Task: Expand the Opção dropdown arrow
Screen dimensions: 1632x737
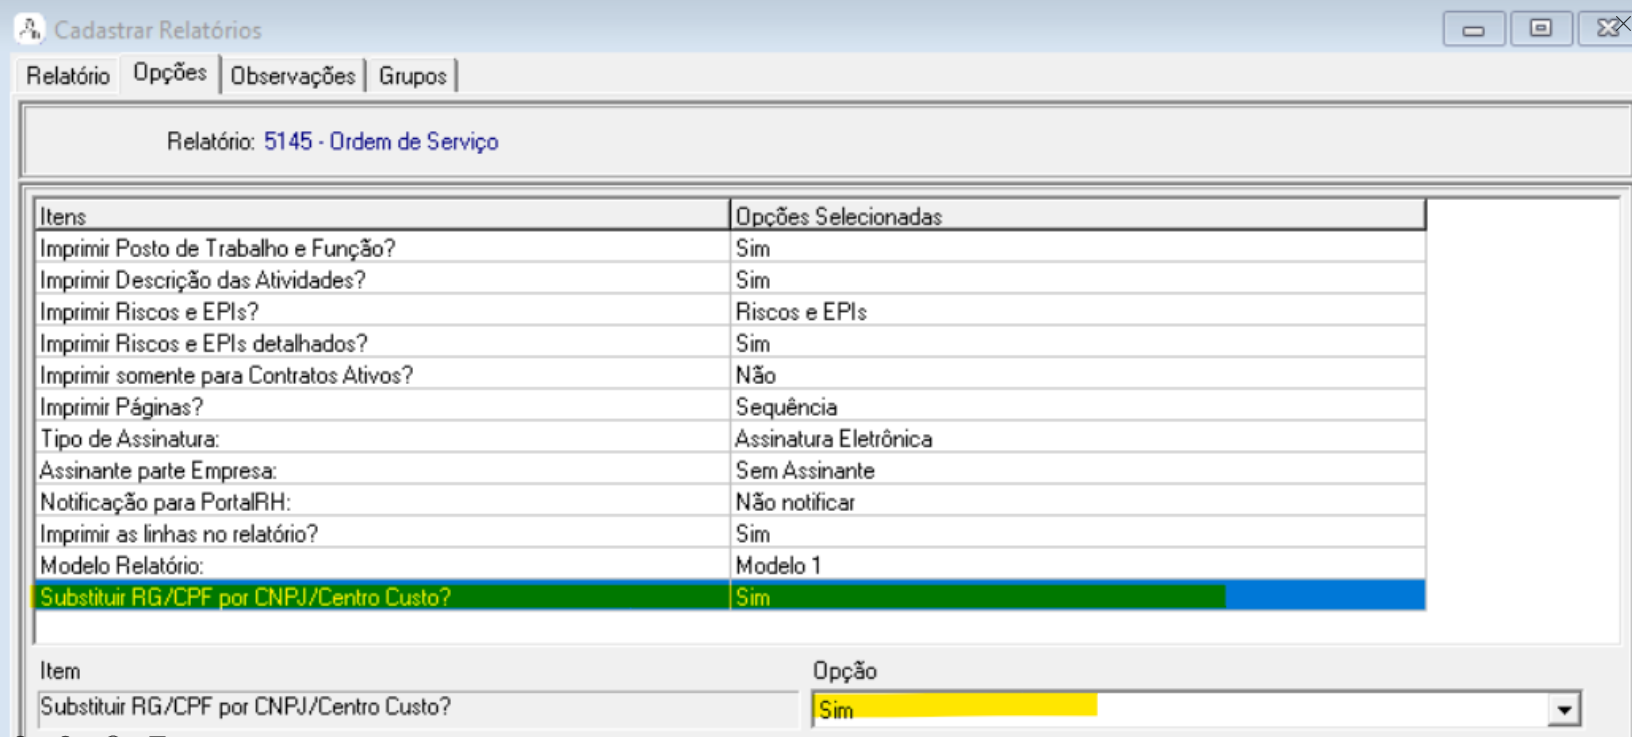Action: coord(1563,709)
